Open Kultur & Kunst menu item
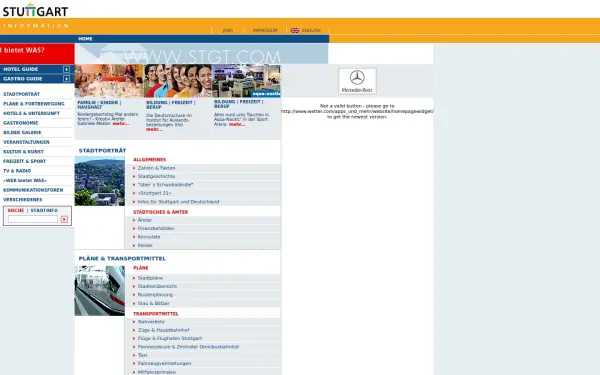 (23, 152)
